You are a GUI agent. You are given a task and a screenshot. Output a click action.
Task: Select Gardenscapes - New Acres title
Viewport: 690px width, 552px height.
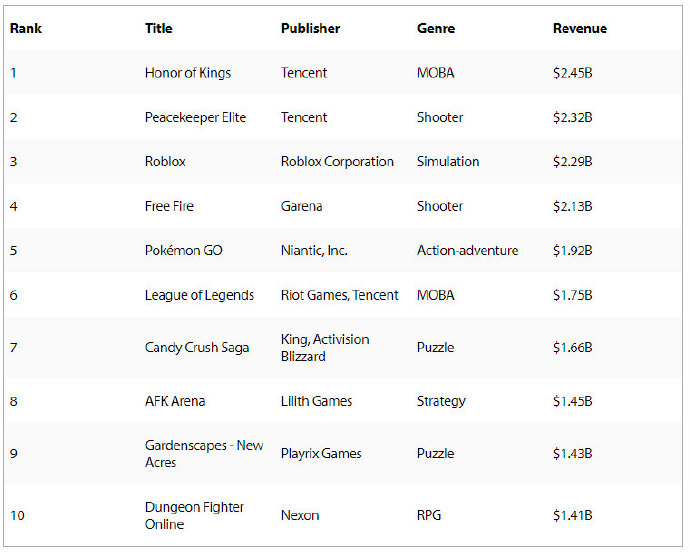(x=204, y=454)
